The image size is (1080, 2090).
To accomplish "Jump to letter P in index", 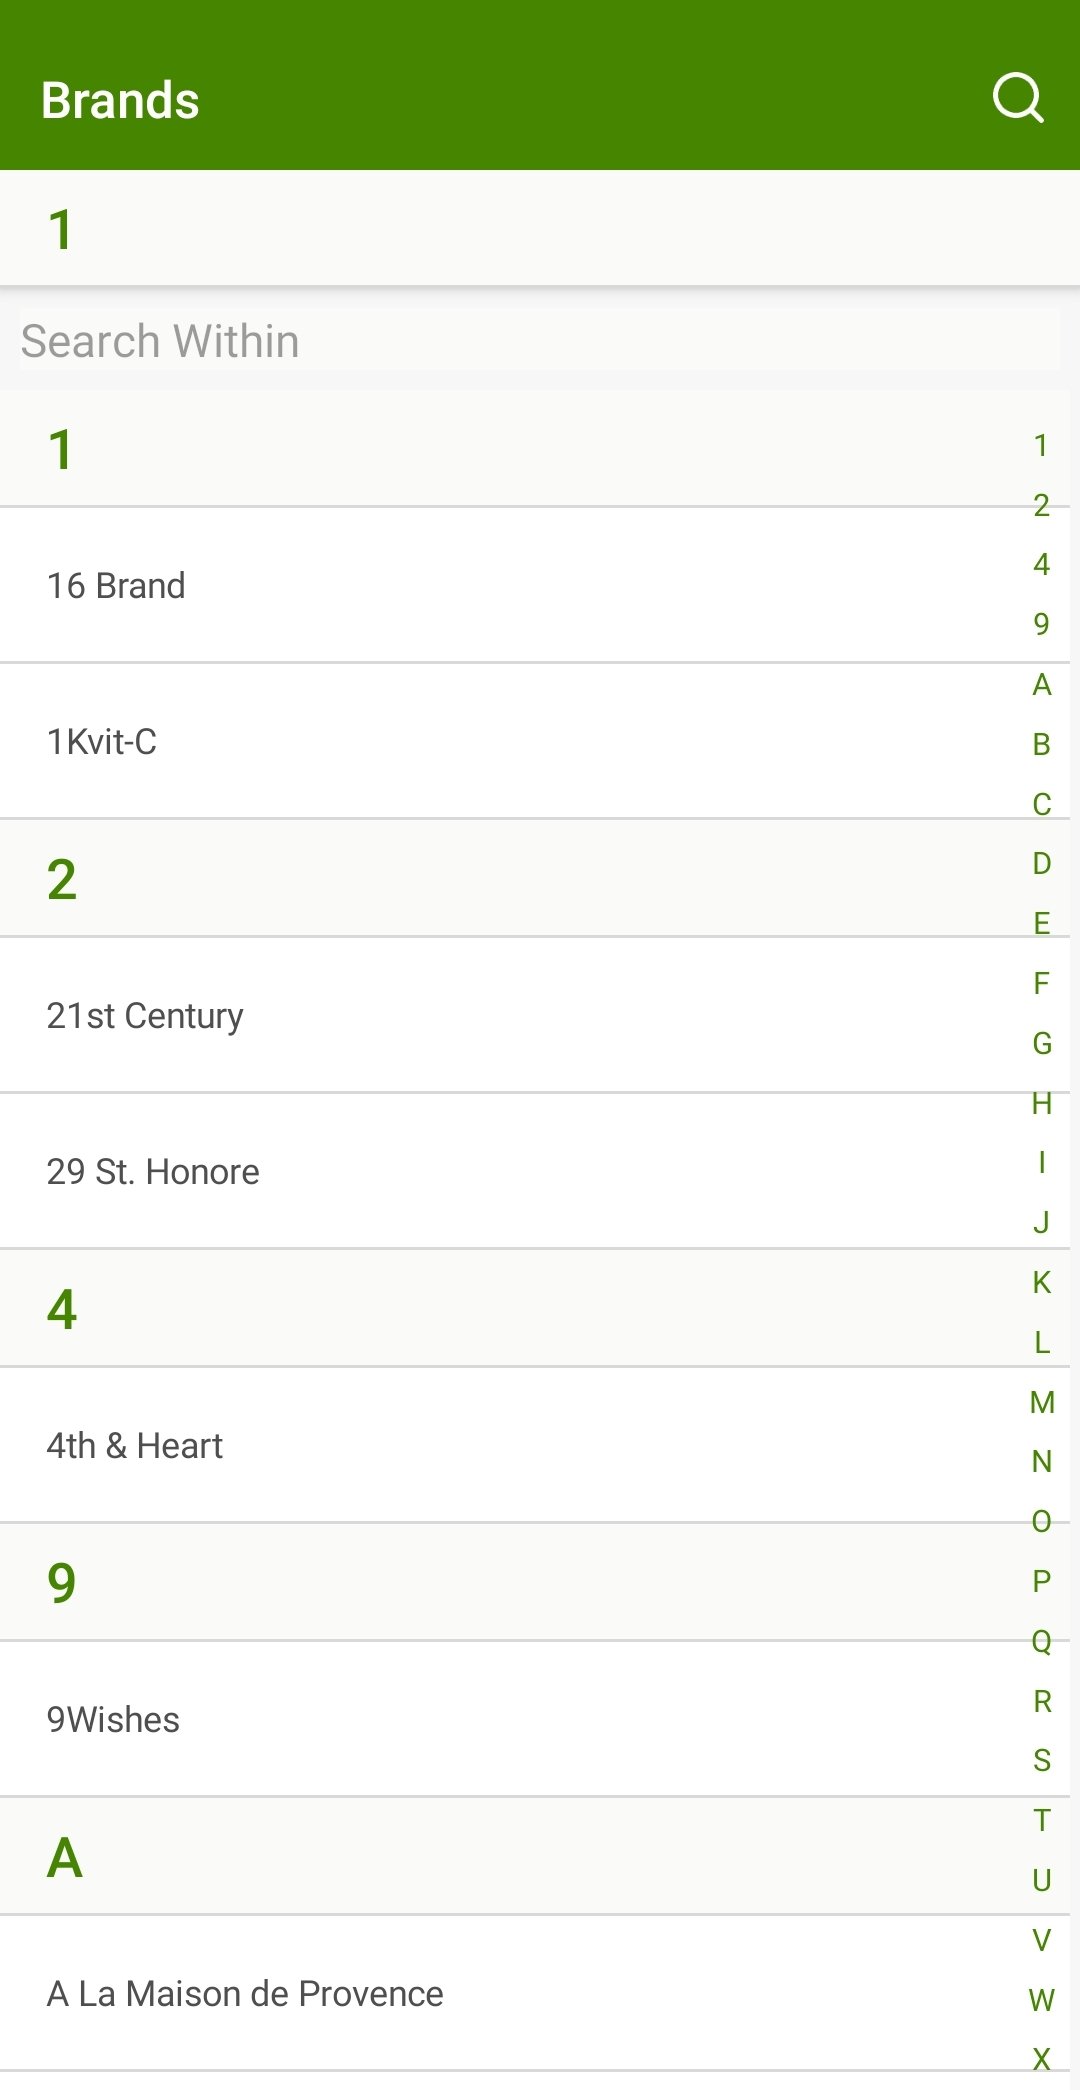I will 1042,1581.
